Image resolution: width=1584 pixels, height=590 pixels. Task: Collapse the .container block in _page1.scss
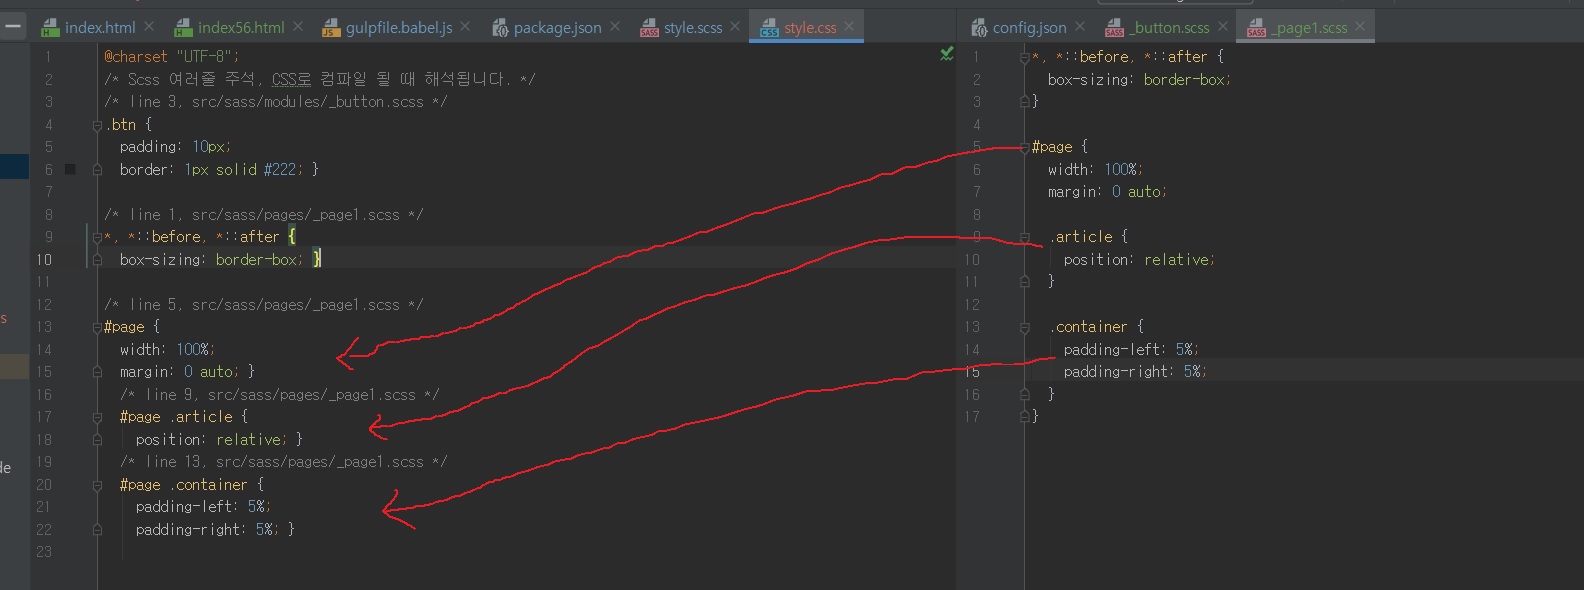(x=1024, y=327)
